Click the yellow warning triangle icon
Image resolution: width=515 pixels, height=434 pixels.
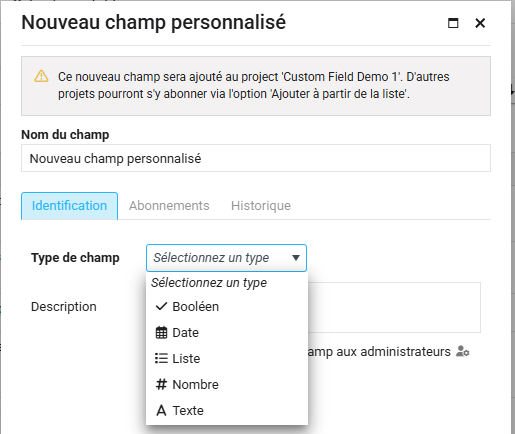(41, 76)
